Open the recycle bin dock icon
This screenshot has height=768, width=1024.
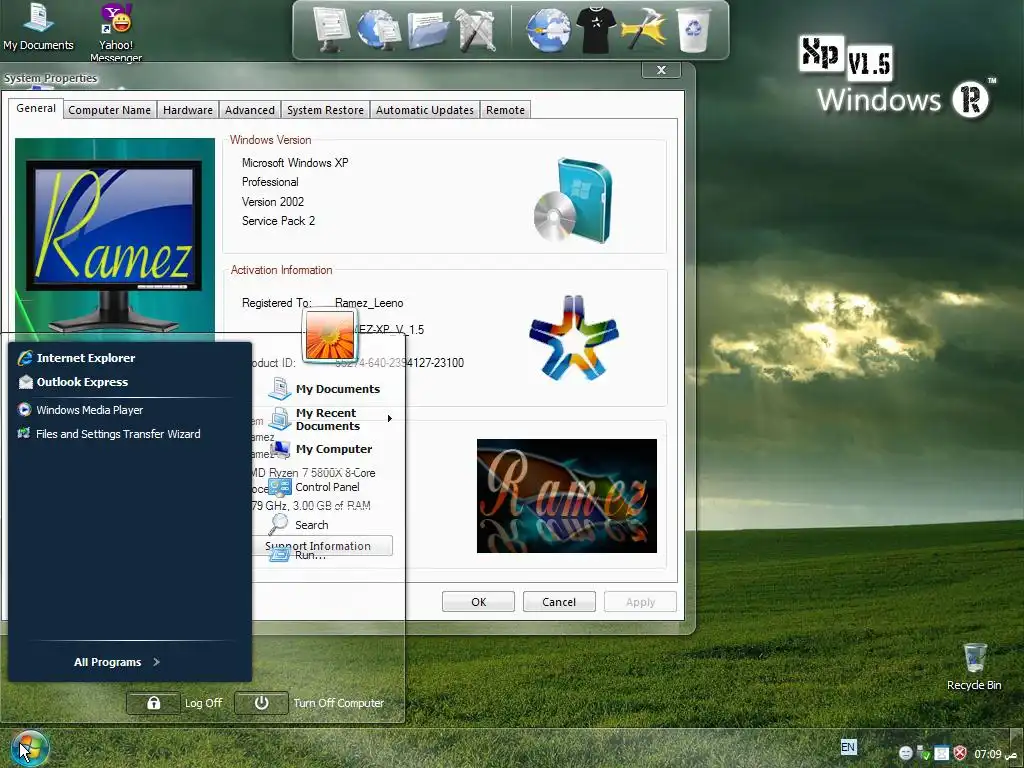tap(693, 29)
